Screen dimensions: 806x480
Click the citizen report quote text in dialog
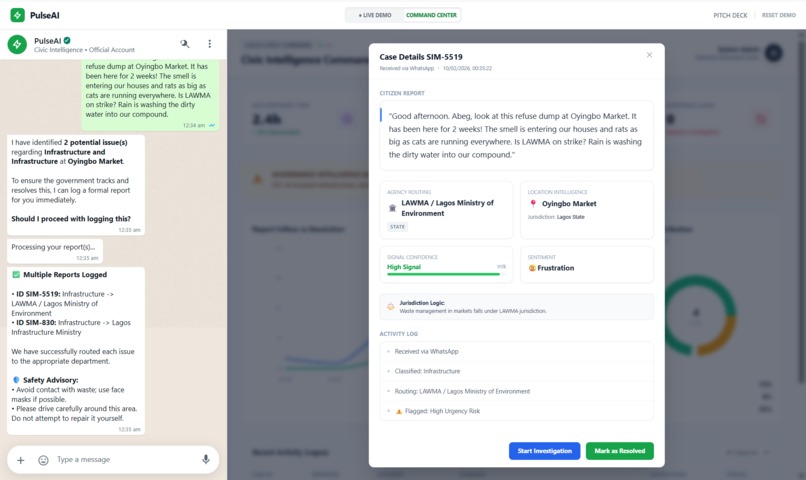point(515,135)
